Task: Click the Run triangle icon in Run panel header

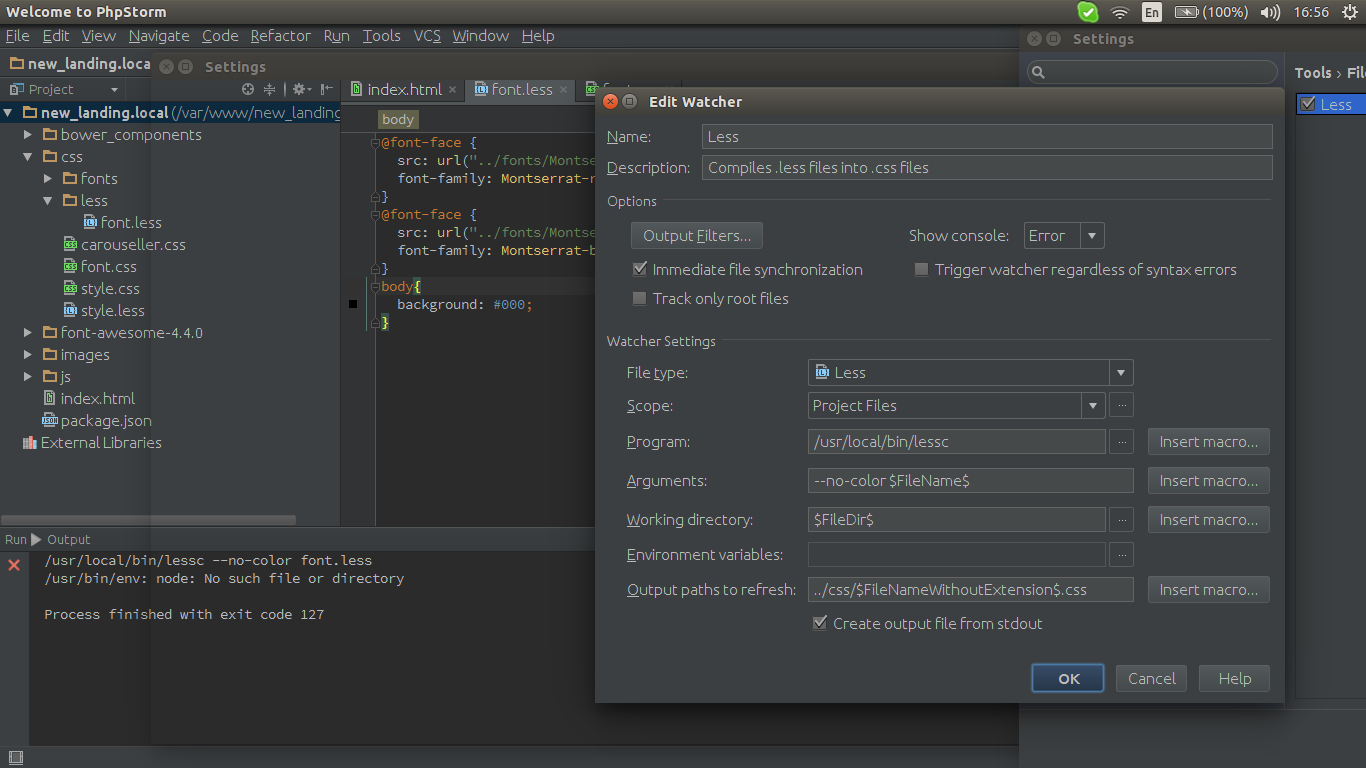Action: 37,539
